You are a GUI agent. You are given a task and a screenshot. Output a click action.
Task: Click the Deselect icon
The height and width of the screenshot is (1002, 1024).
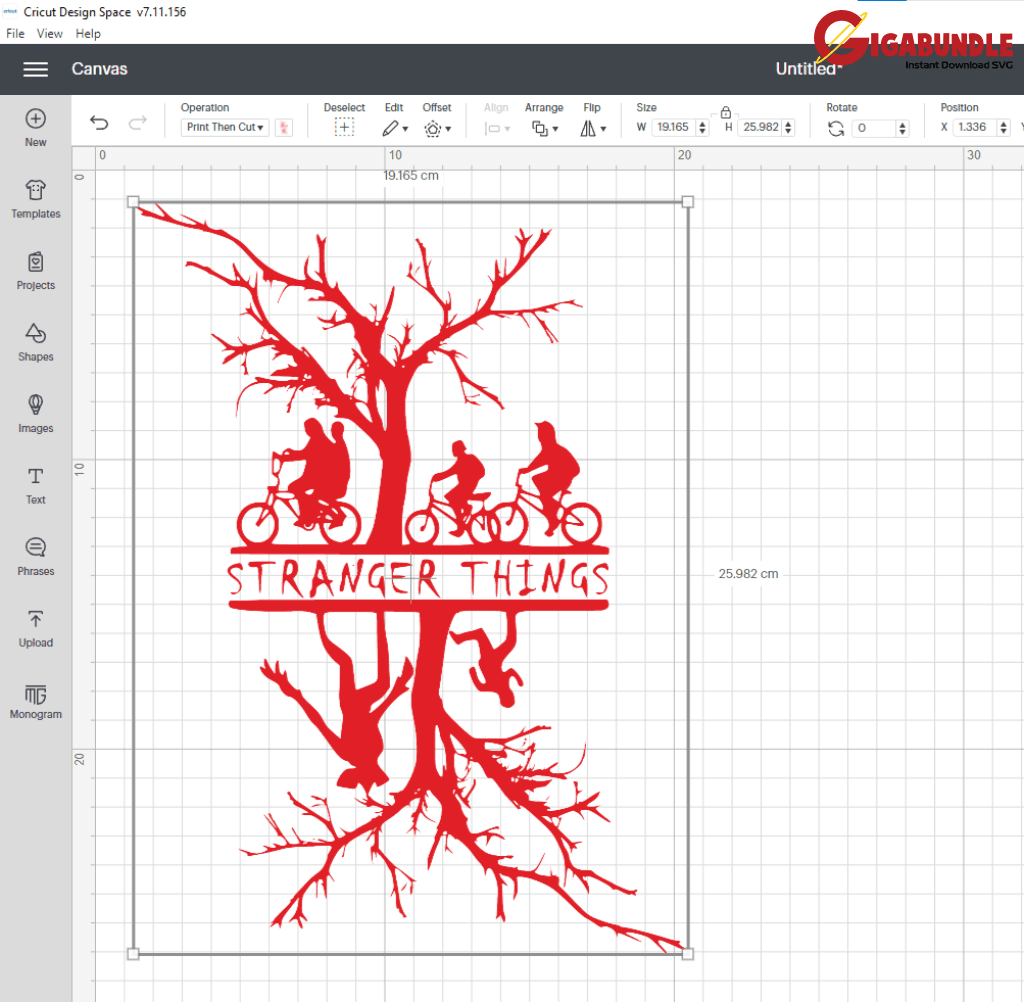coord(344,128)
